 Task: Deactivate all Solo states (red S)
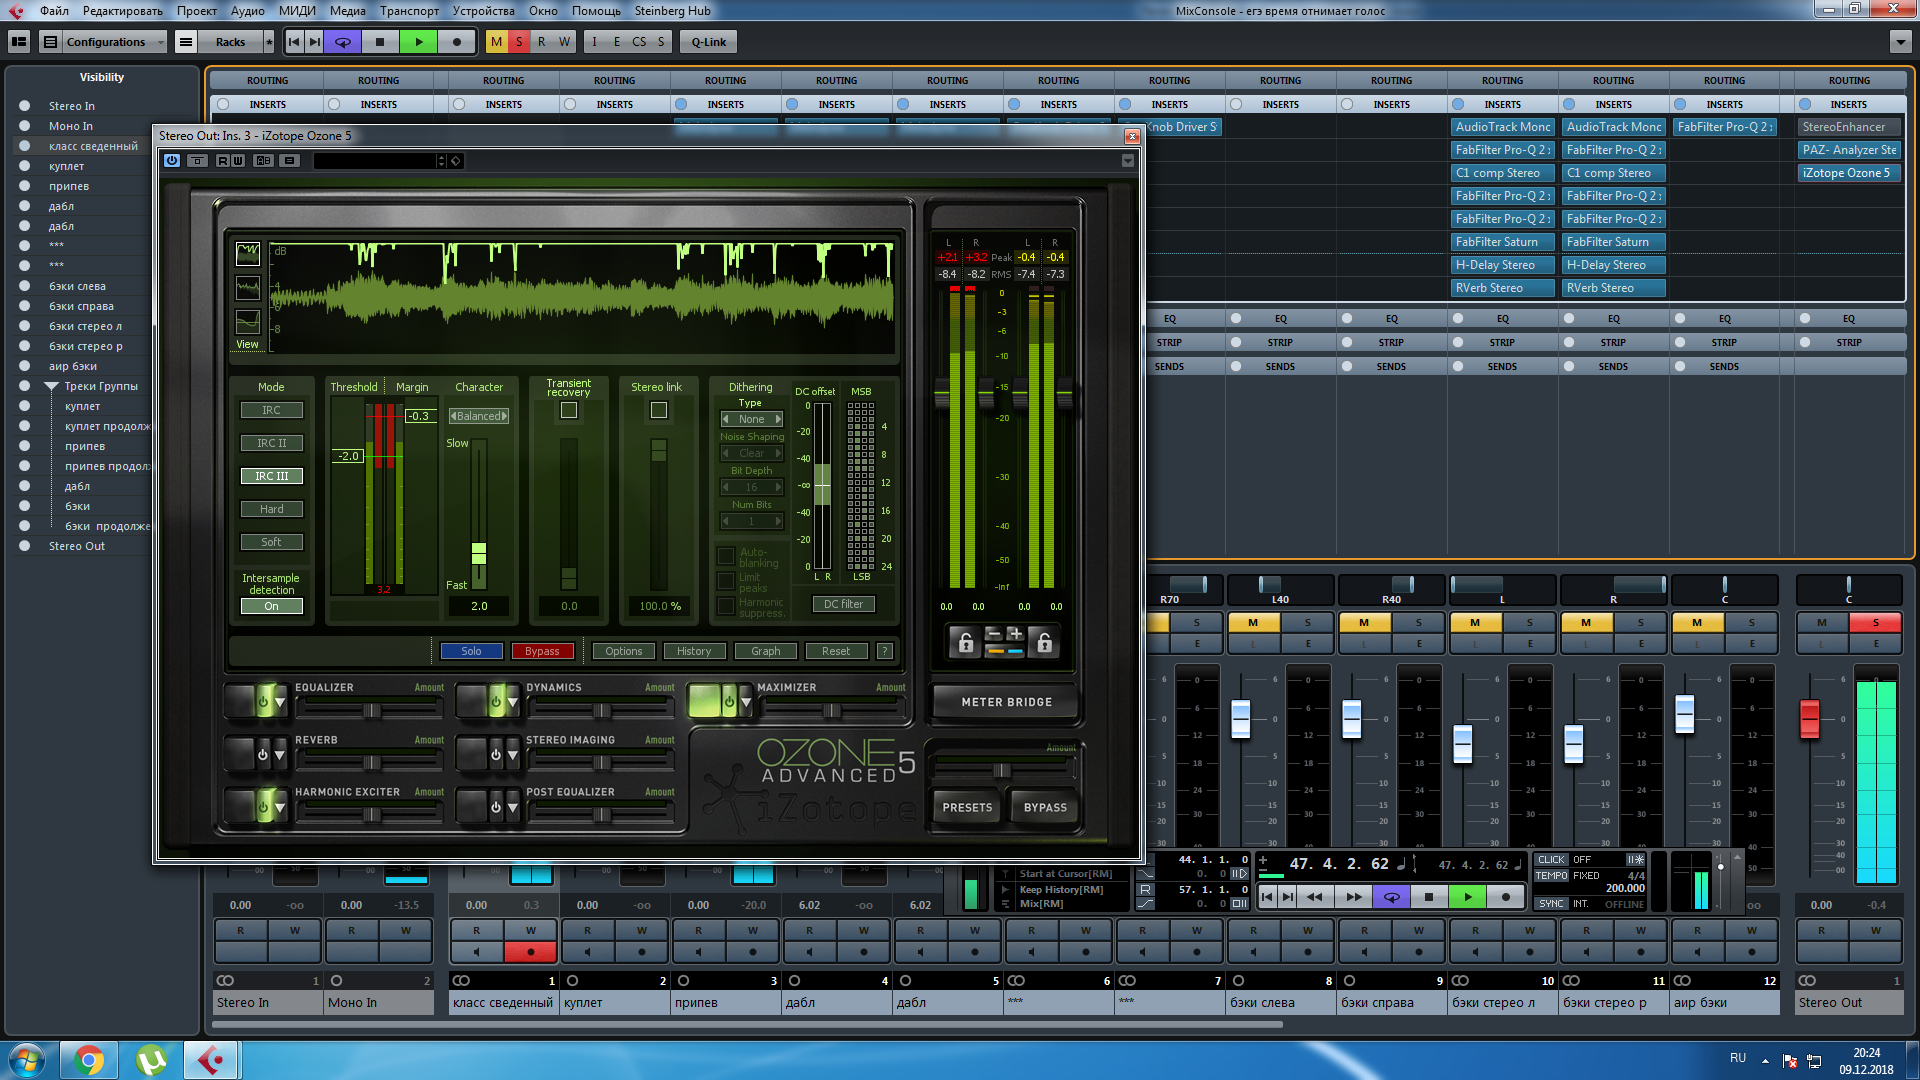[x=519, y=42]
